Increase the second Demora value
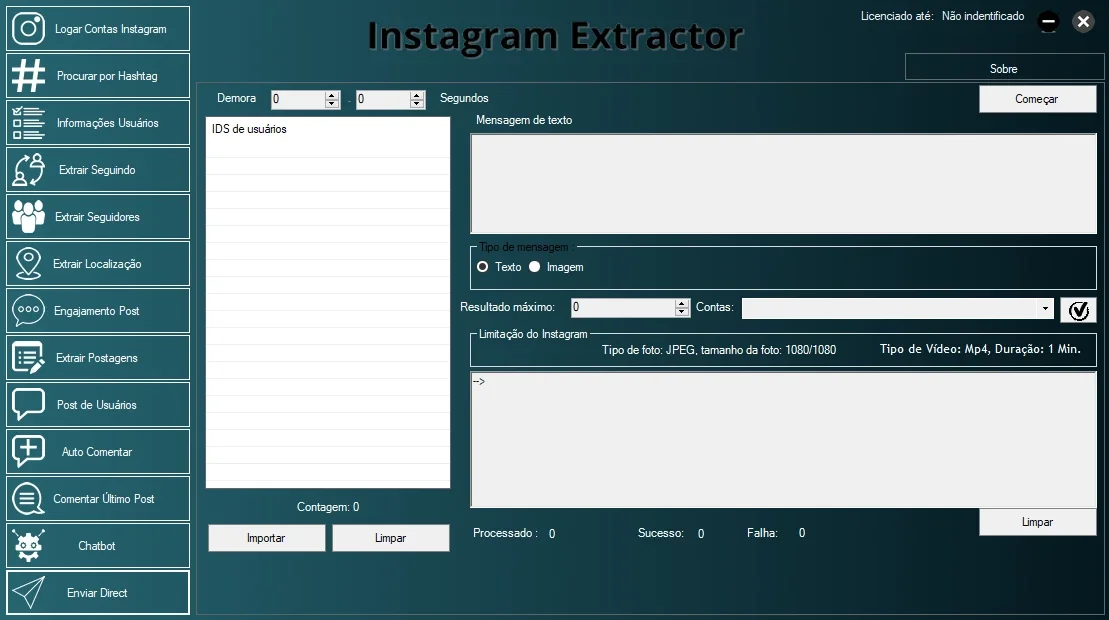 click(417, 95)
